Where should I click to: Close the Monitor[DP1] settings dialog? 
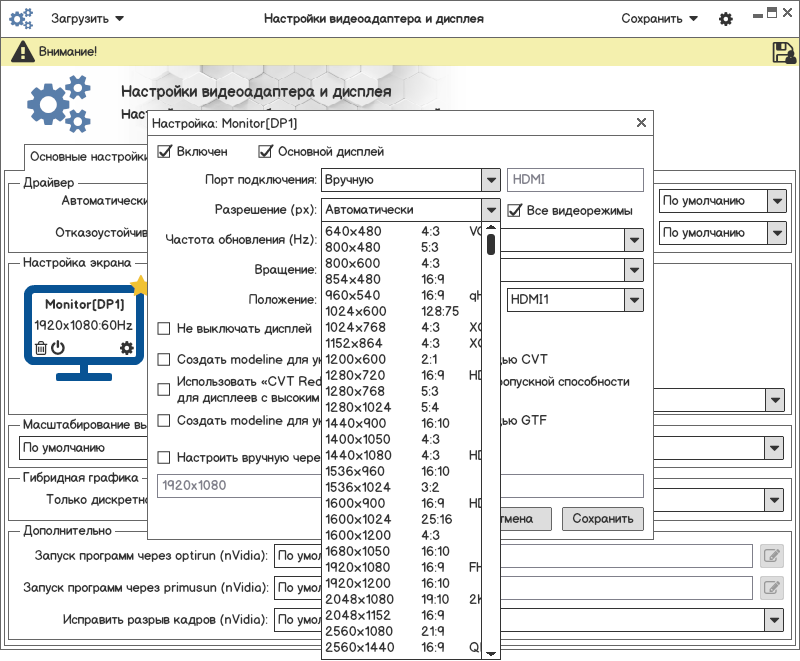coord(641,123)
